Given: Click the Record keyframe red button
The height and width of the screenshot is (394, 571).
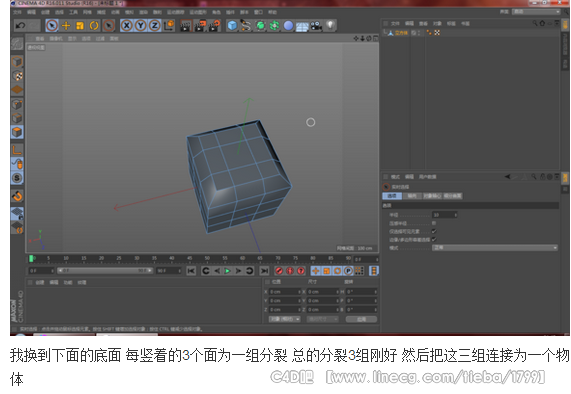Looking at the screenshot, I should [279, 271].
